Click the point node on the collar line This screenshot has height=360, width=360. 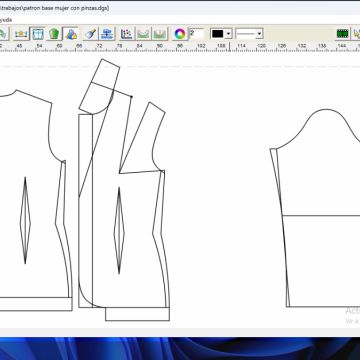click(x=131, y=97)
